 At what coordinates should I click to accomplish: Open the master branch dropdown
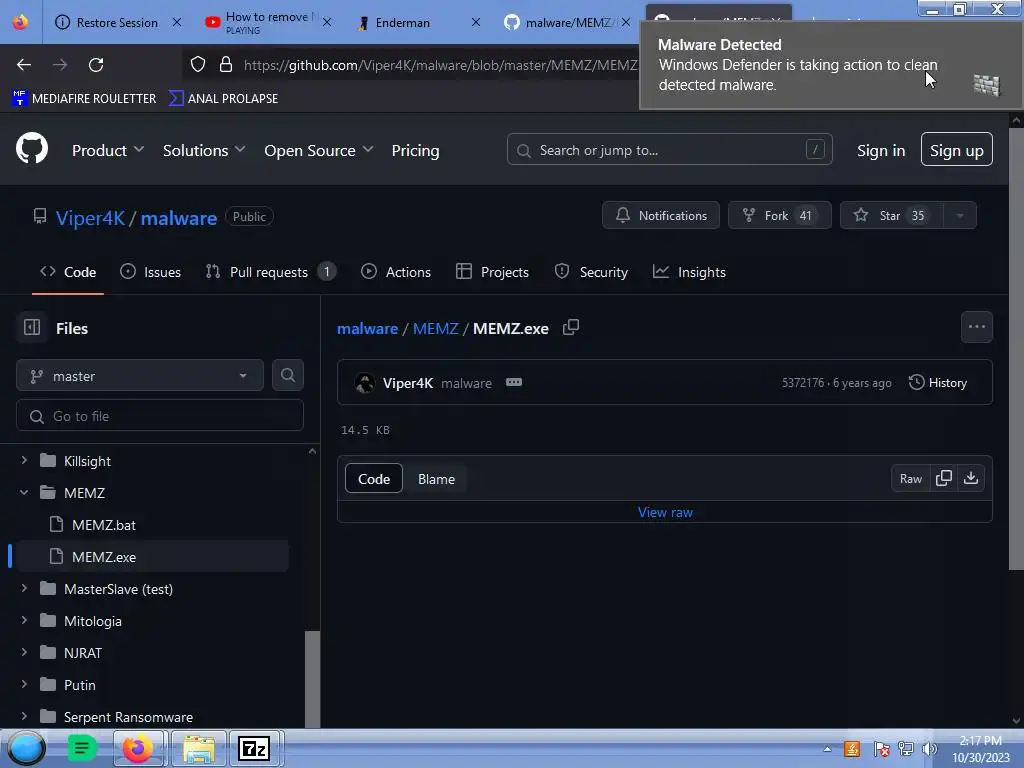click(x=140, y=376)
